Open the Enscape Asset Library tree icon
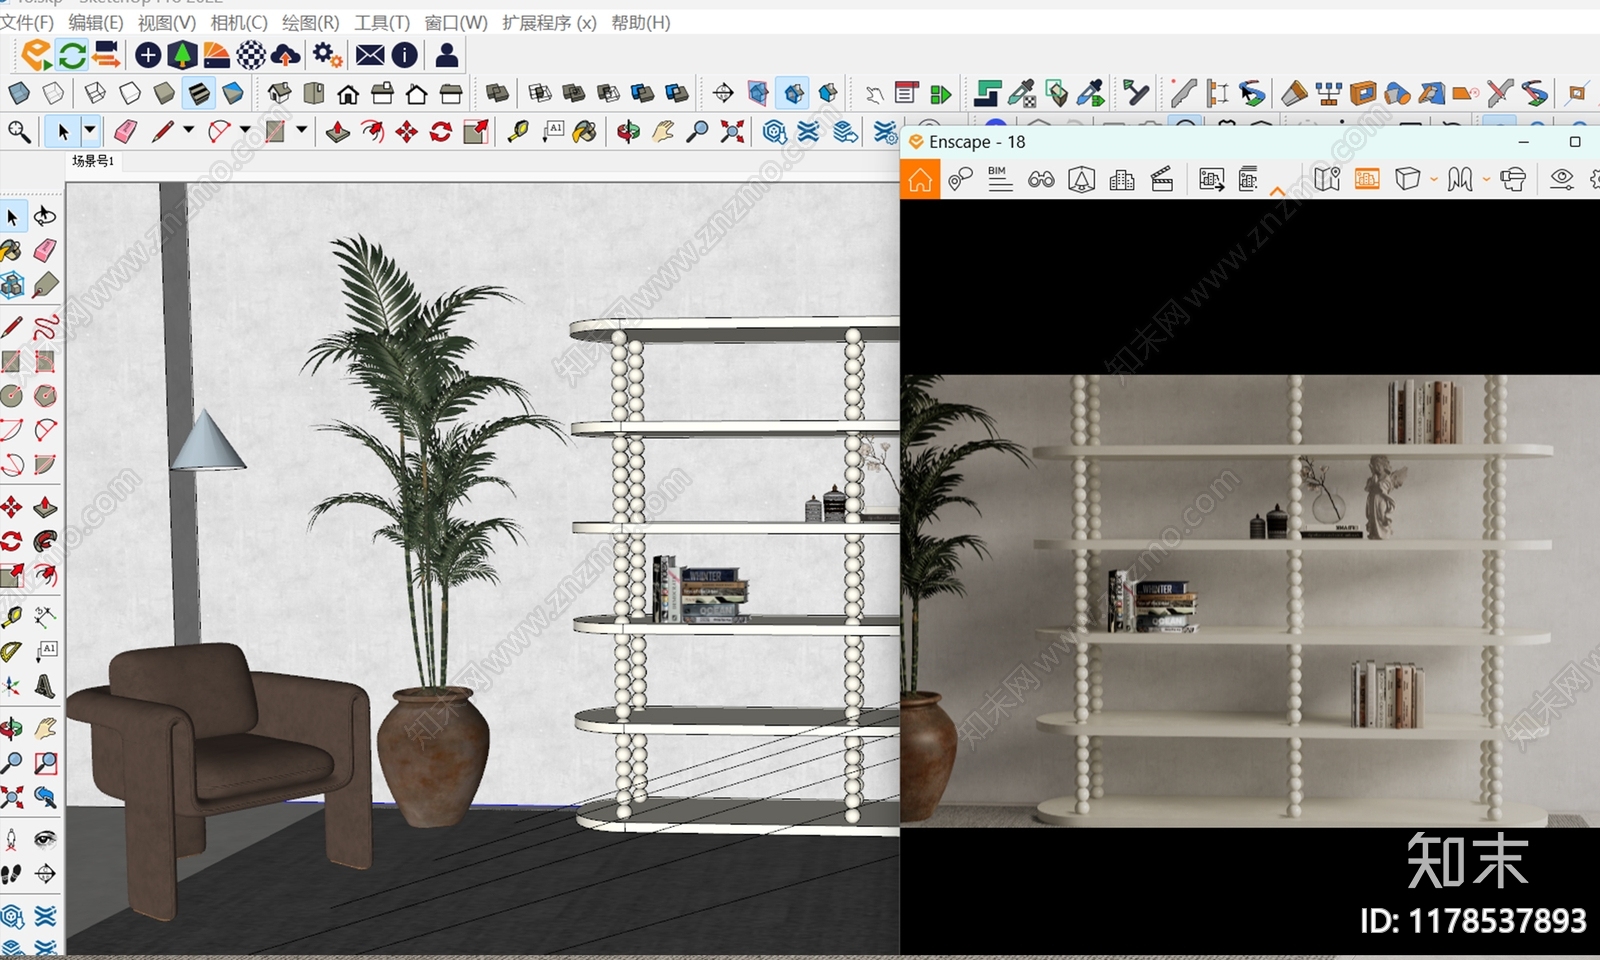Image resolution: width=1600 pixels, height=960 pixels. coord(182,55)
